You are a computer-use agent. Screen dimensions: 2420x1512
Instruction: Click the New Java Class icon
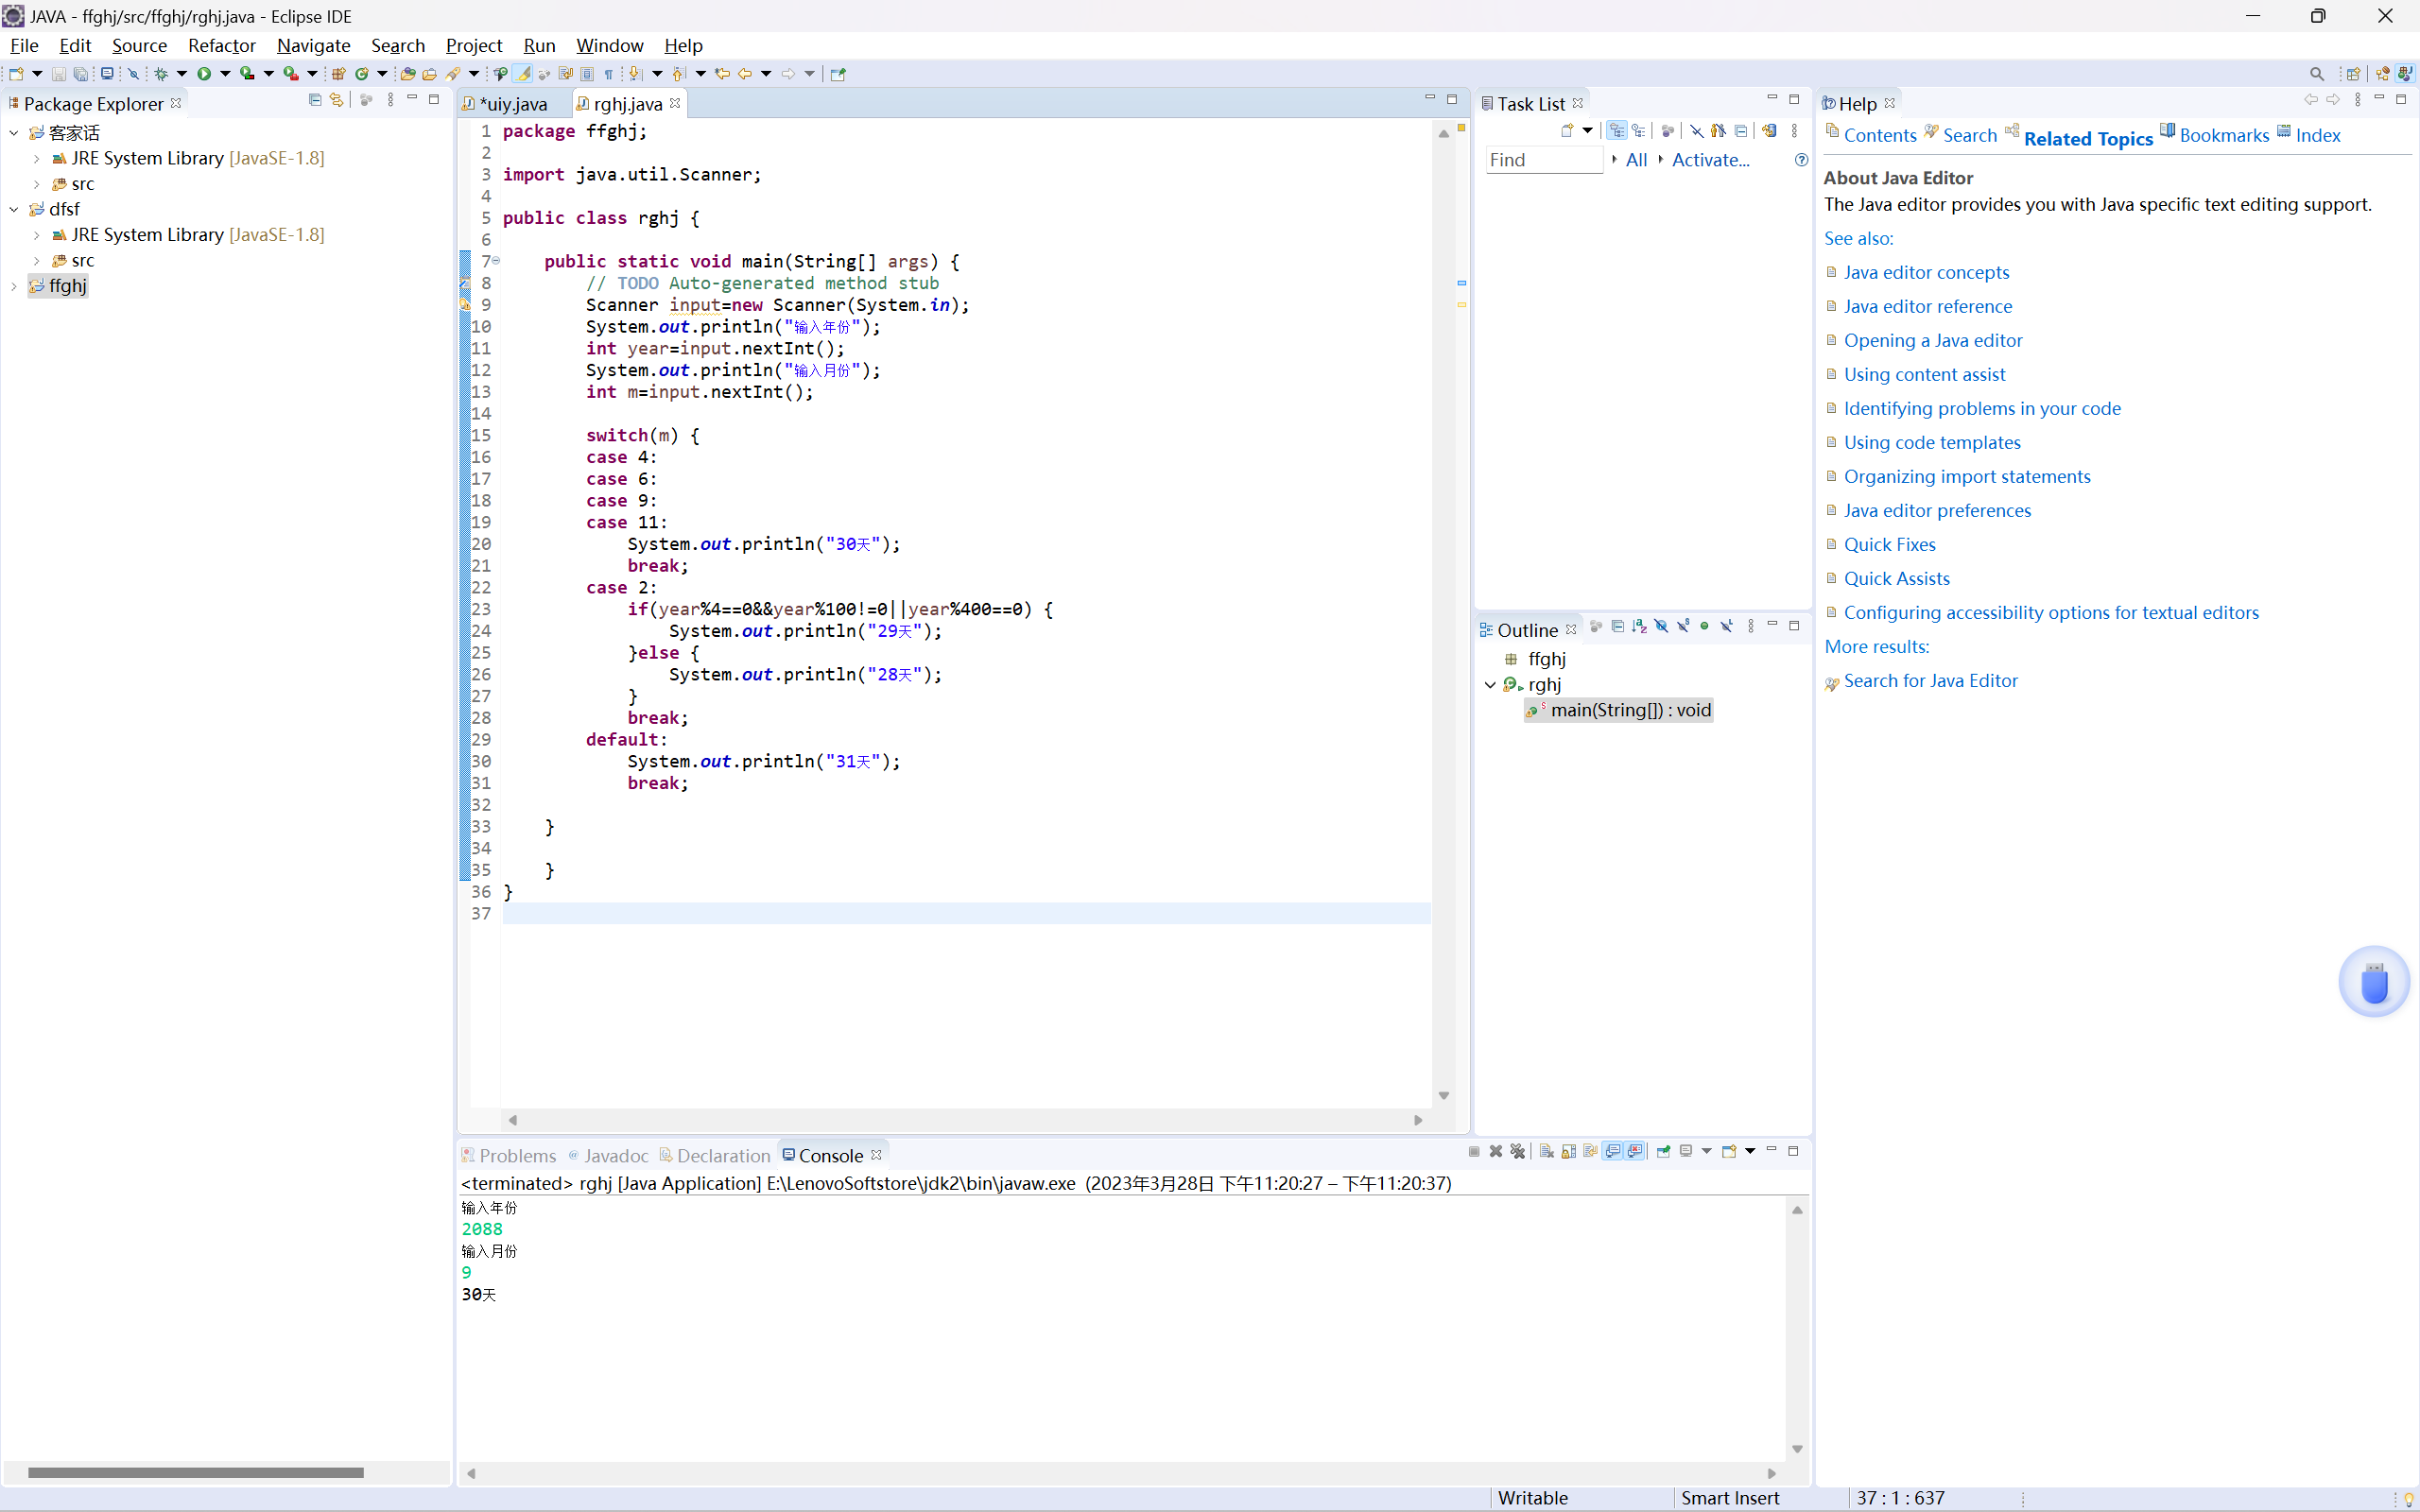[x=362, y=73]
